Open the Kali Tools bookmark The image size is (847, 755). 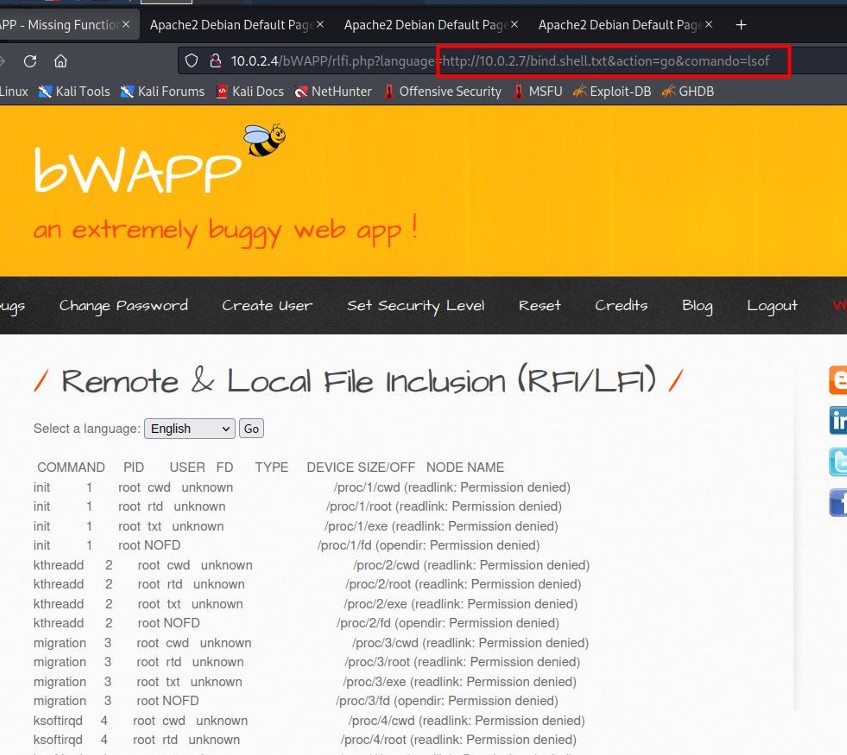pos(74,91)
